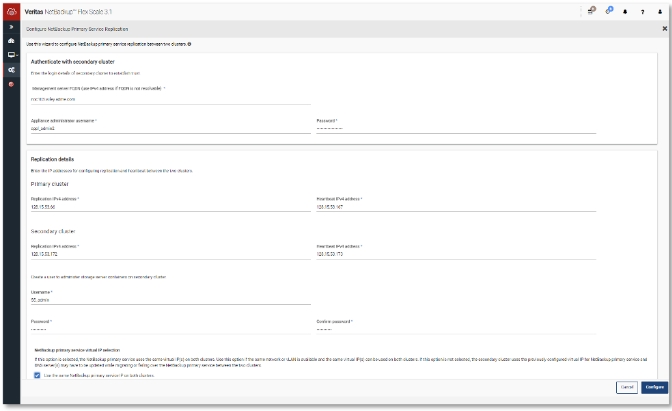Toggle 'Use the same NetBackup primary service IP' checkbox
Screen dimensions: 672x411
coord(36,376)
